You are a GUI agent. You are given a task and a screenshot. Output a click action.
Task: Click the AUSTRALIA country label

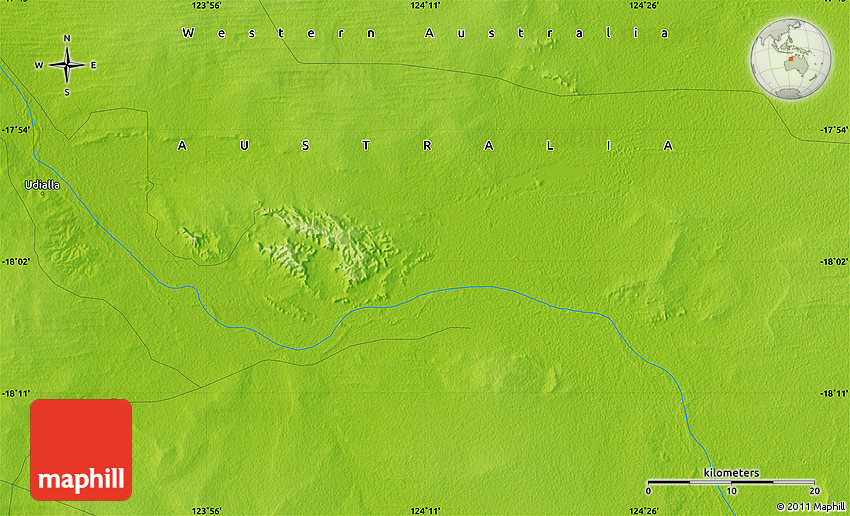coord(426,146)
